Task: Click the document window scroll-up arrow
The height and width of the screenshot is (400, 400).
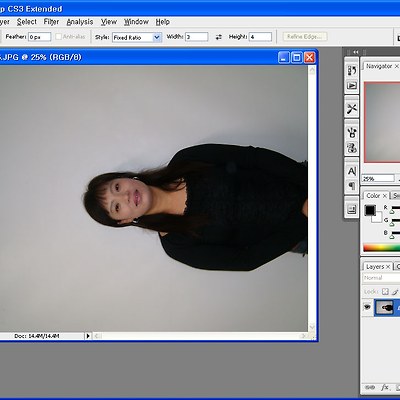Action: [312, 70]
